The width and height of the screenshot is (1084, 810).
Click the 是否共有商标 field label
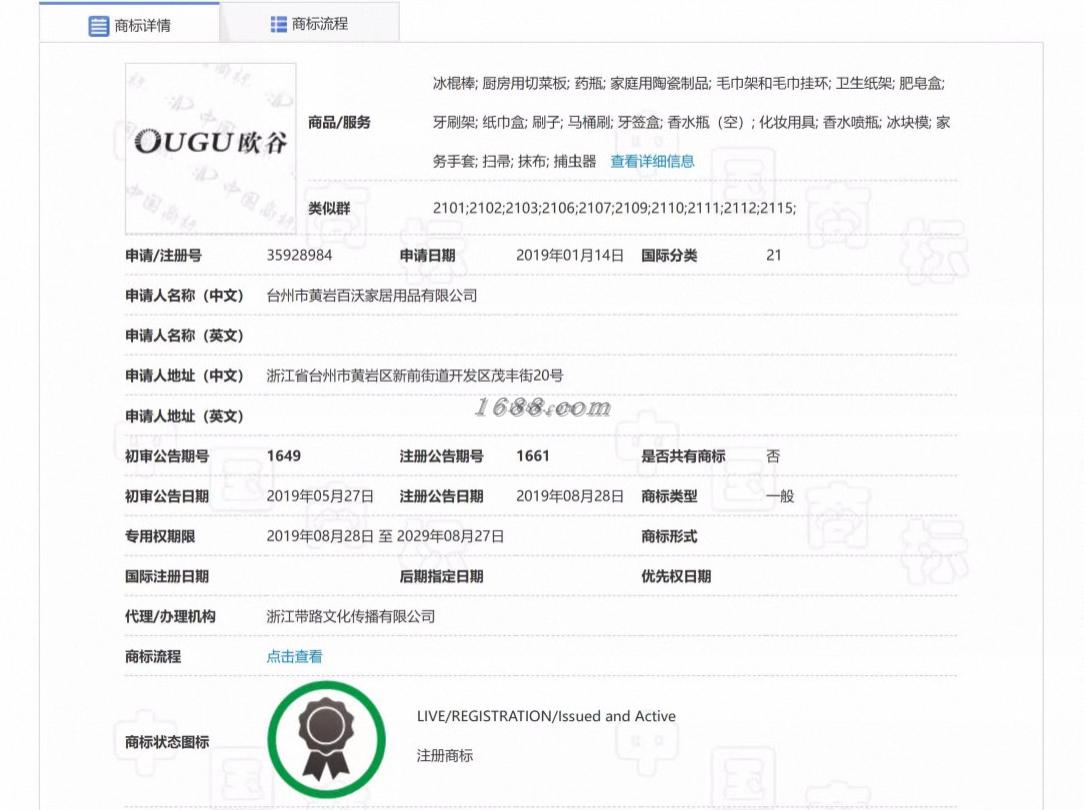683,456
